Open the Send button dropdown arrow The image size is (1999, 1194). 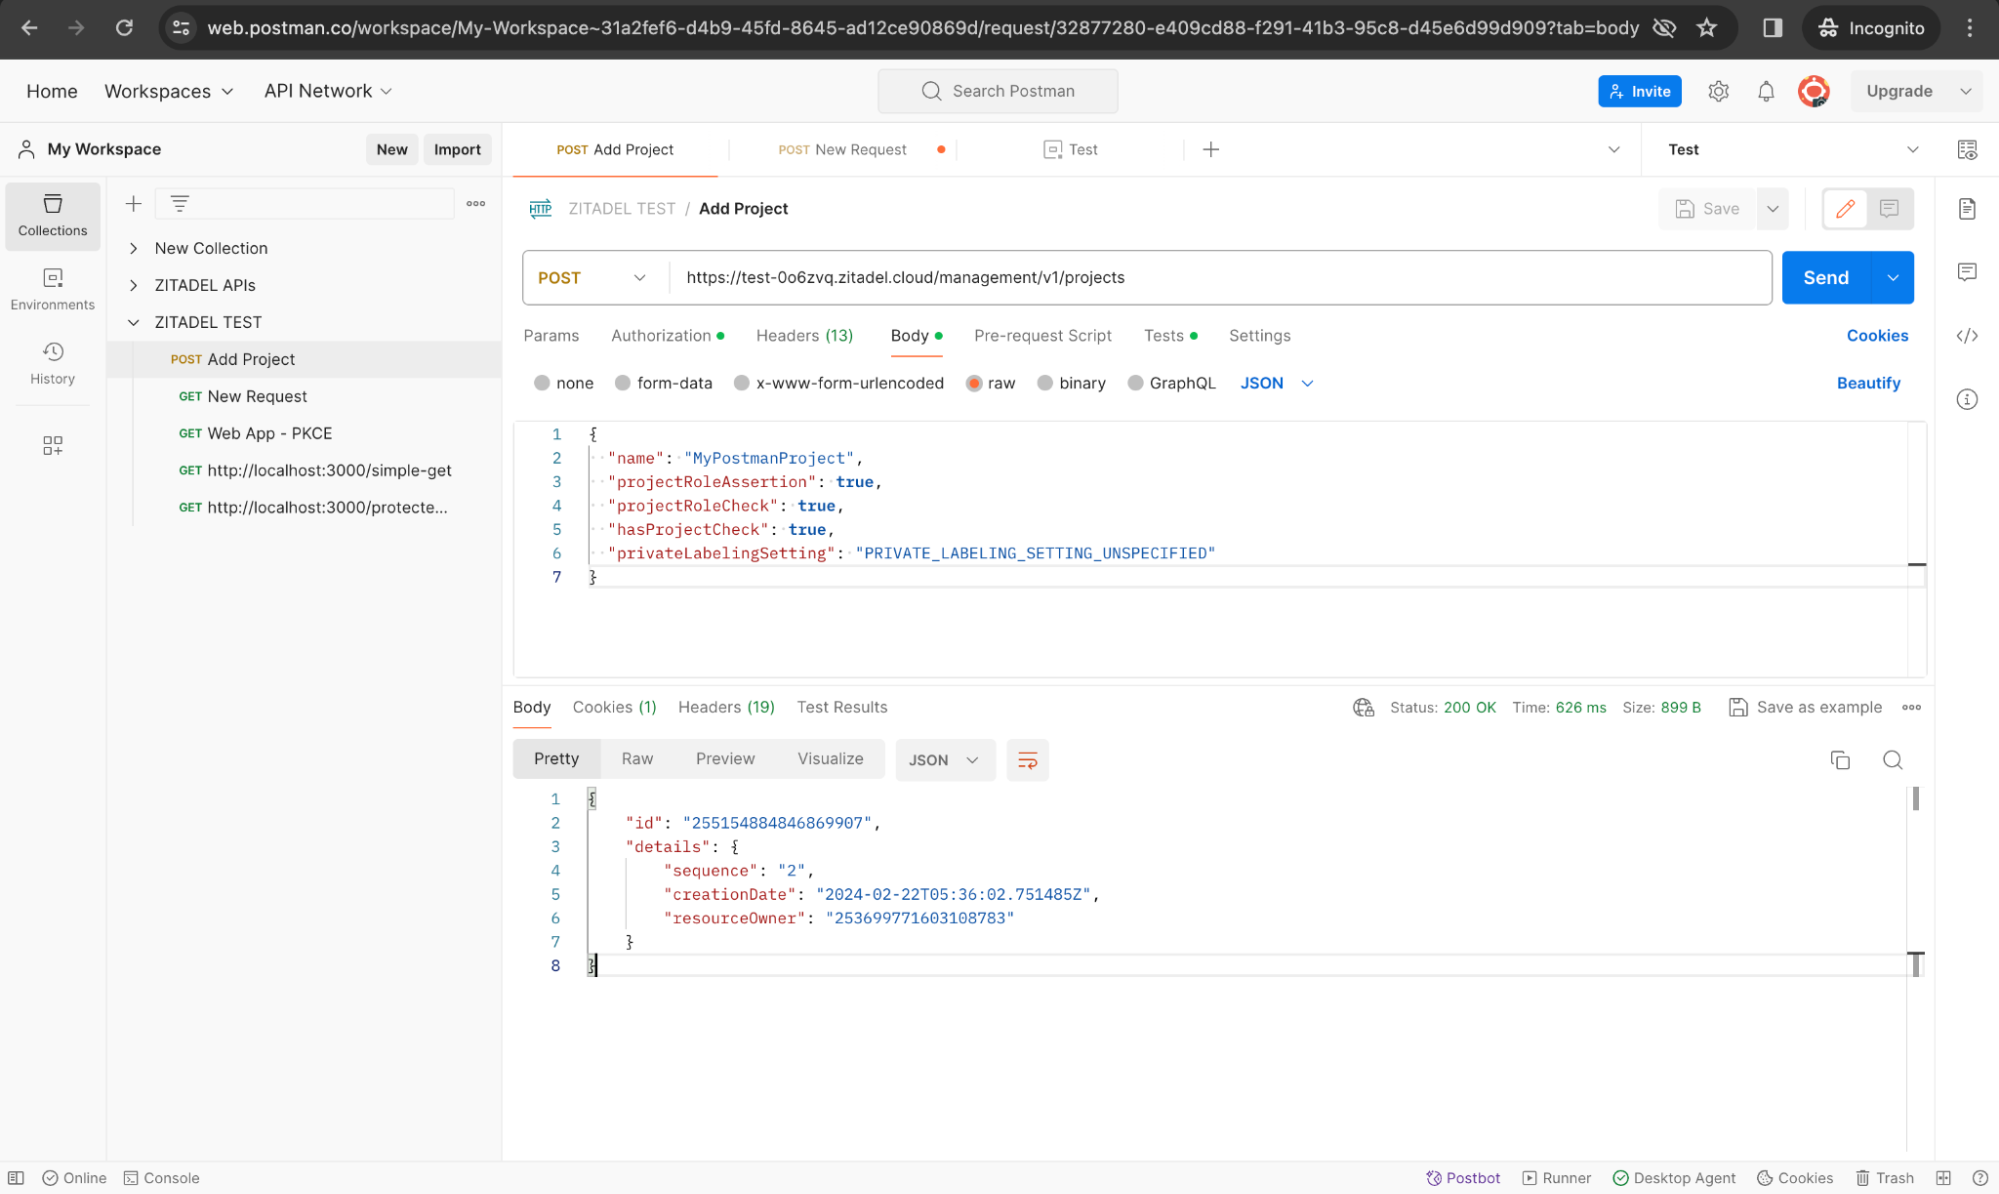coord(1892,278)
